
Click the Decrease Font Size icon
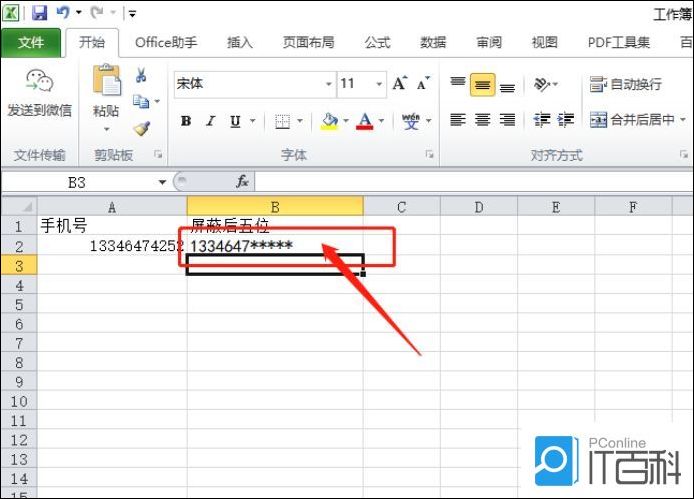[x=423, y=83]
